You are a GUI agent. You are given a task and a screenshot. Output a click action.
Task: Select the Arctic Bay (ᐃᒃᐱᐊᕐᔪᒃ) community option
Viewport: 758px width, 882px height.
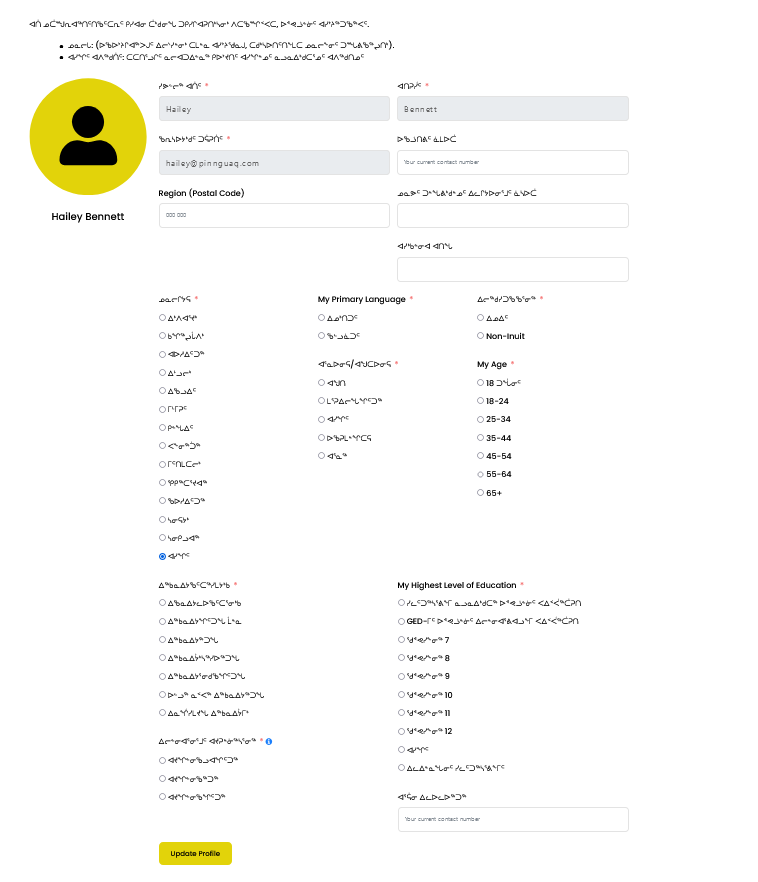(163, 318)
